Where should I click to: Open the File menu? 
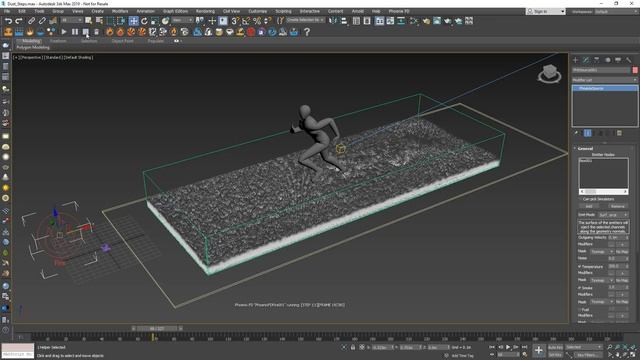click(7, 11)
